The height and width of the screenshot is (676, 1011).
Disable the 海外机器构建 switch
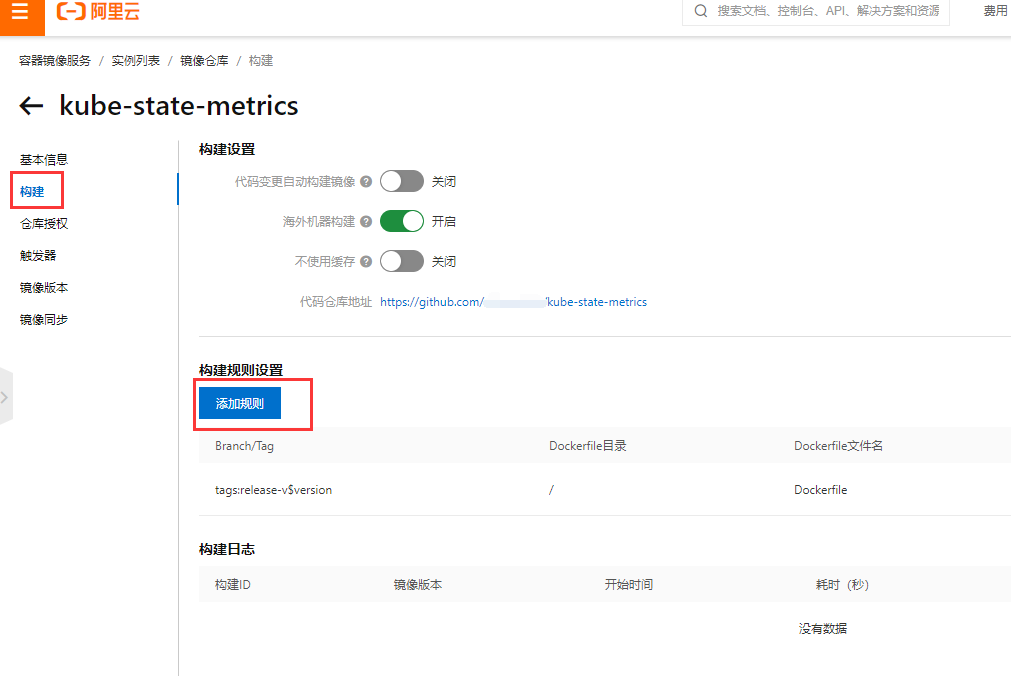pyautogui.click(x=402, y=221)
